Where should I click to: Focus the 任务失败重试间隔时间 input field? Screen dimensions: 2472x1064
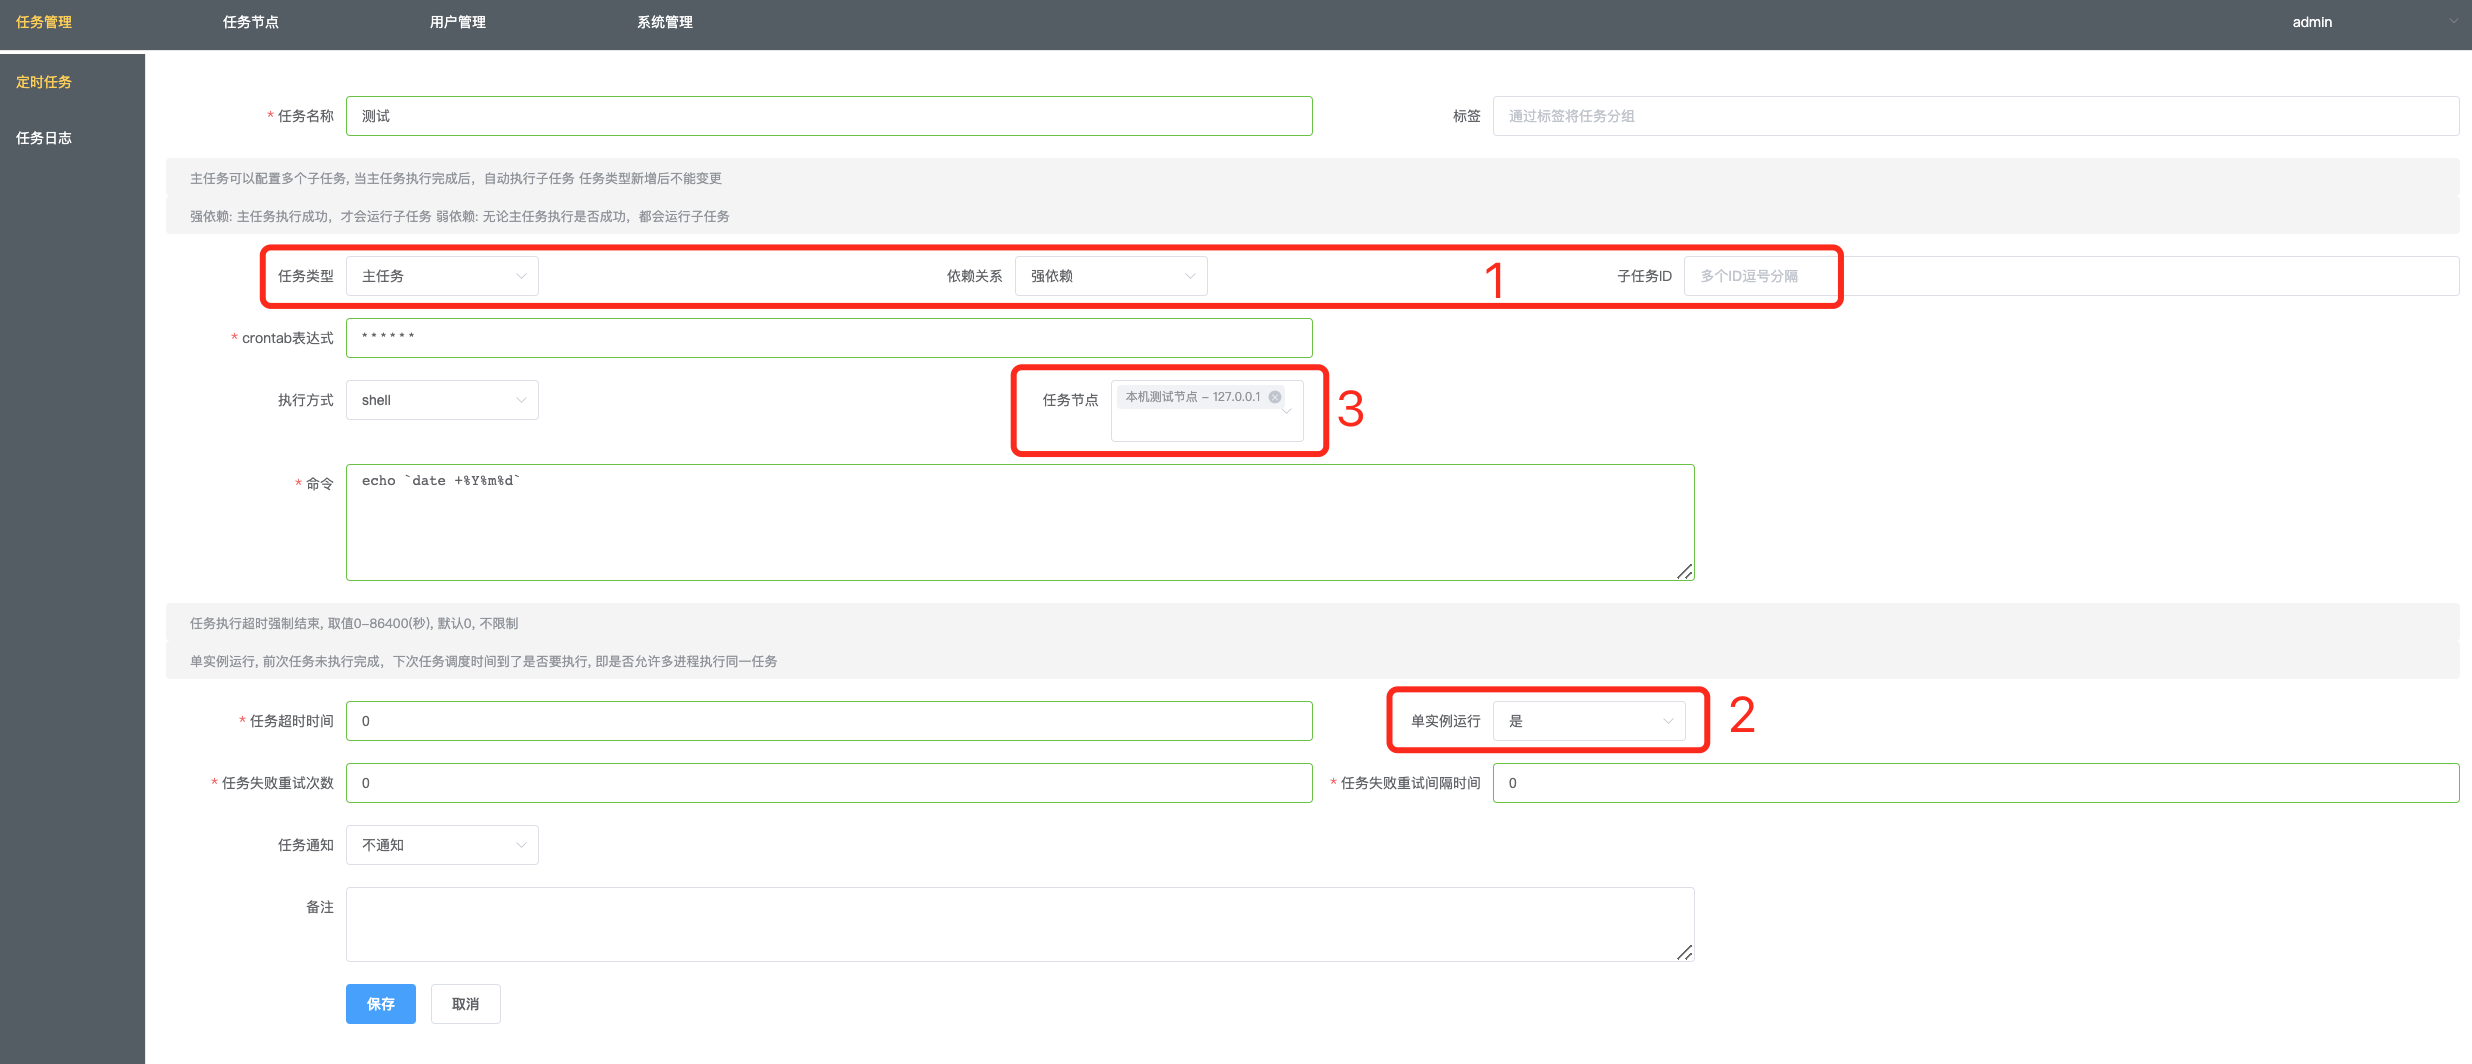1976,783
